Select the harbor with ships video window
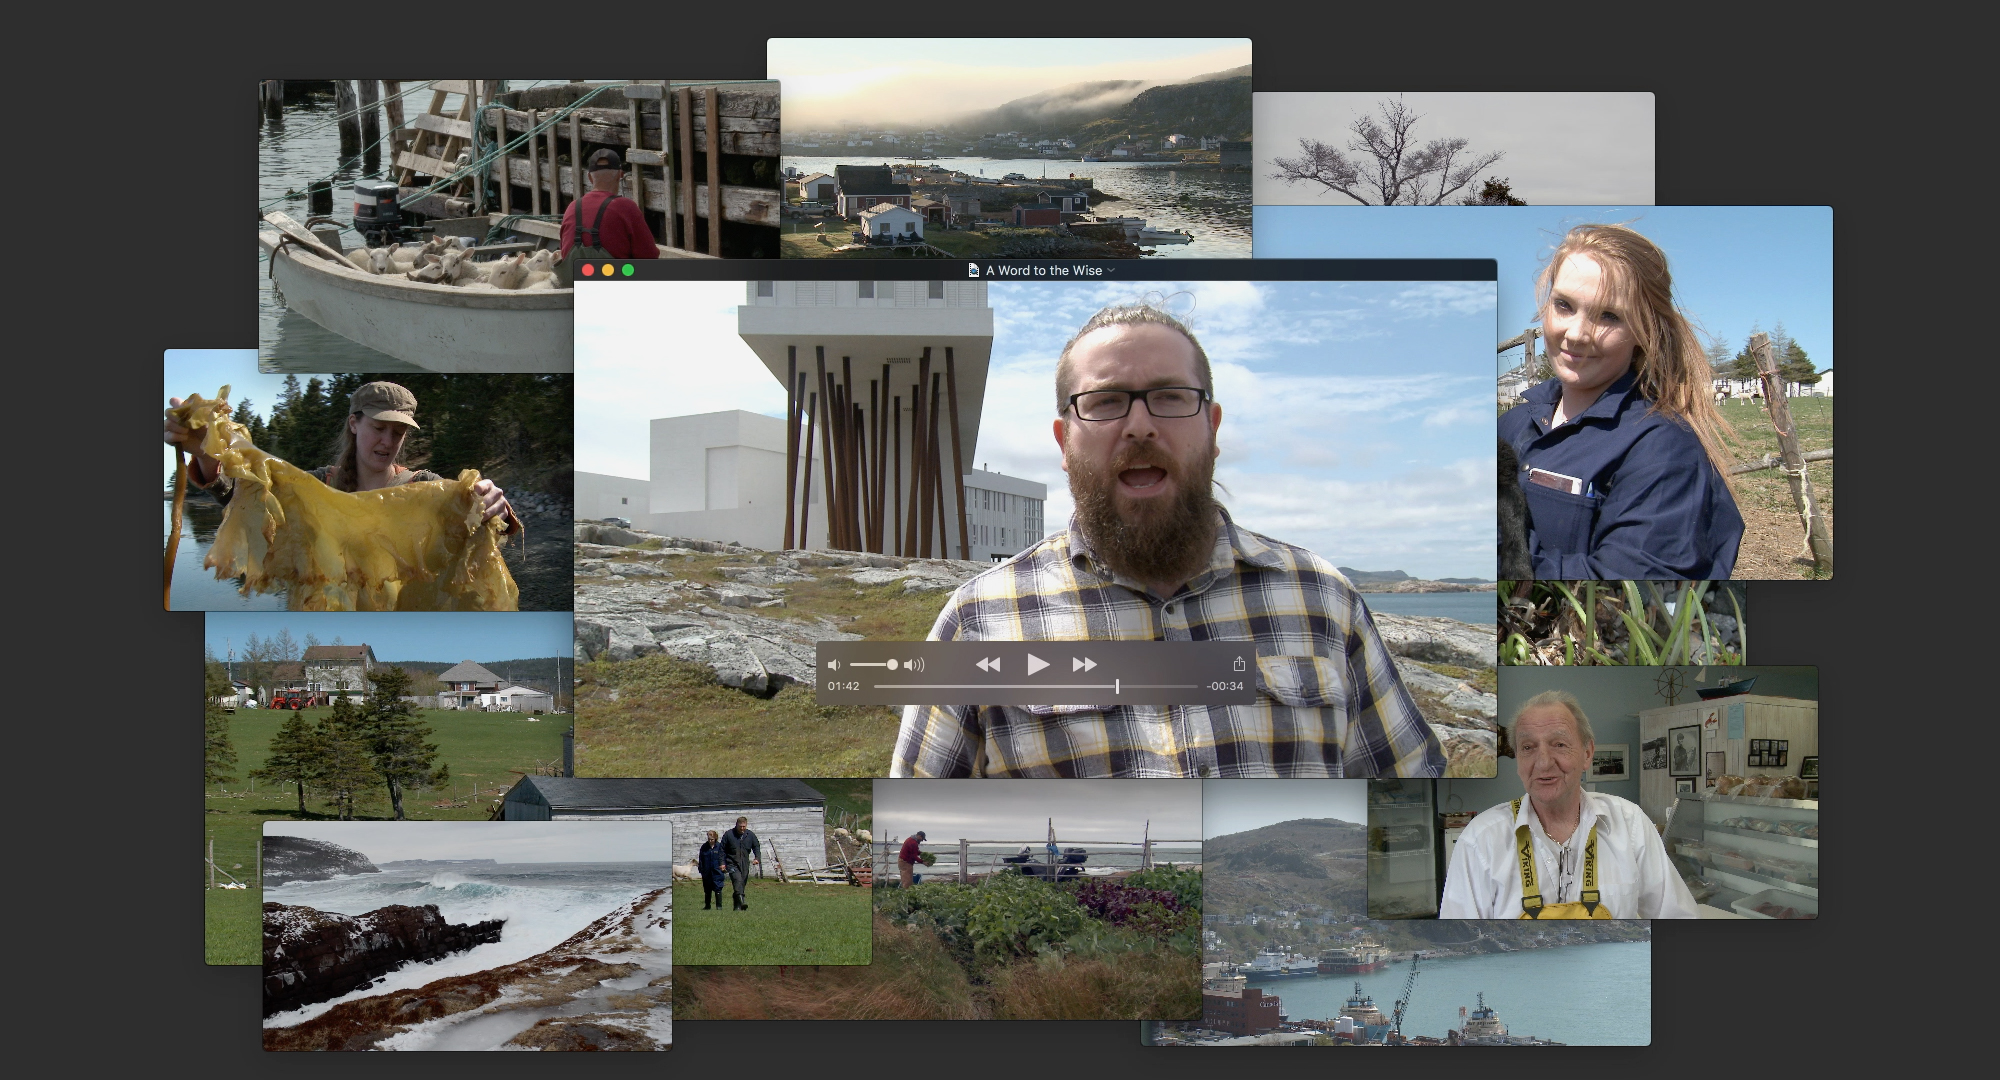 (x=1395, y=980)
